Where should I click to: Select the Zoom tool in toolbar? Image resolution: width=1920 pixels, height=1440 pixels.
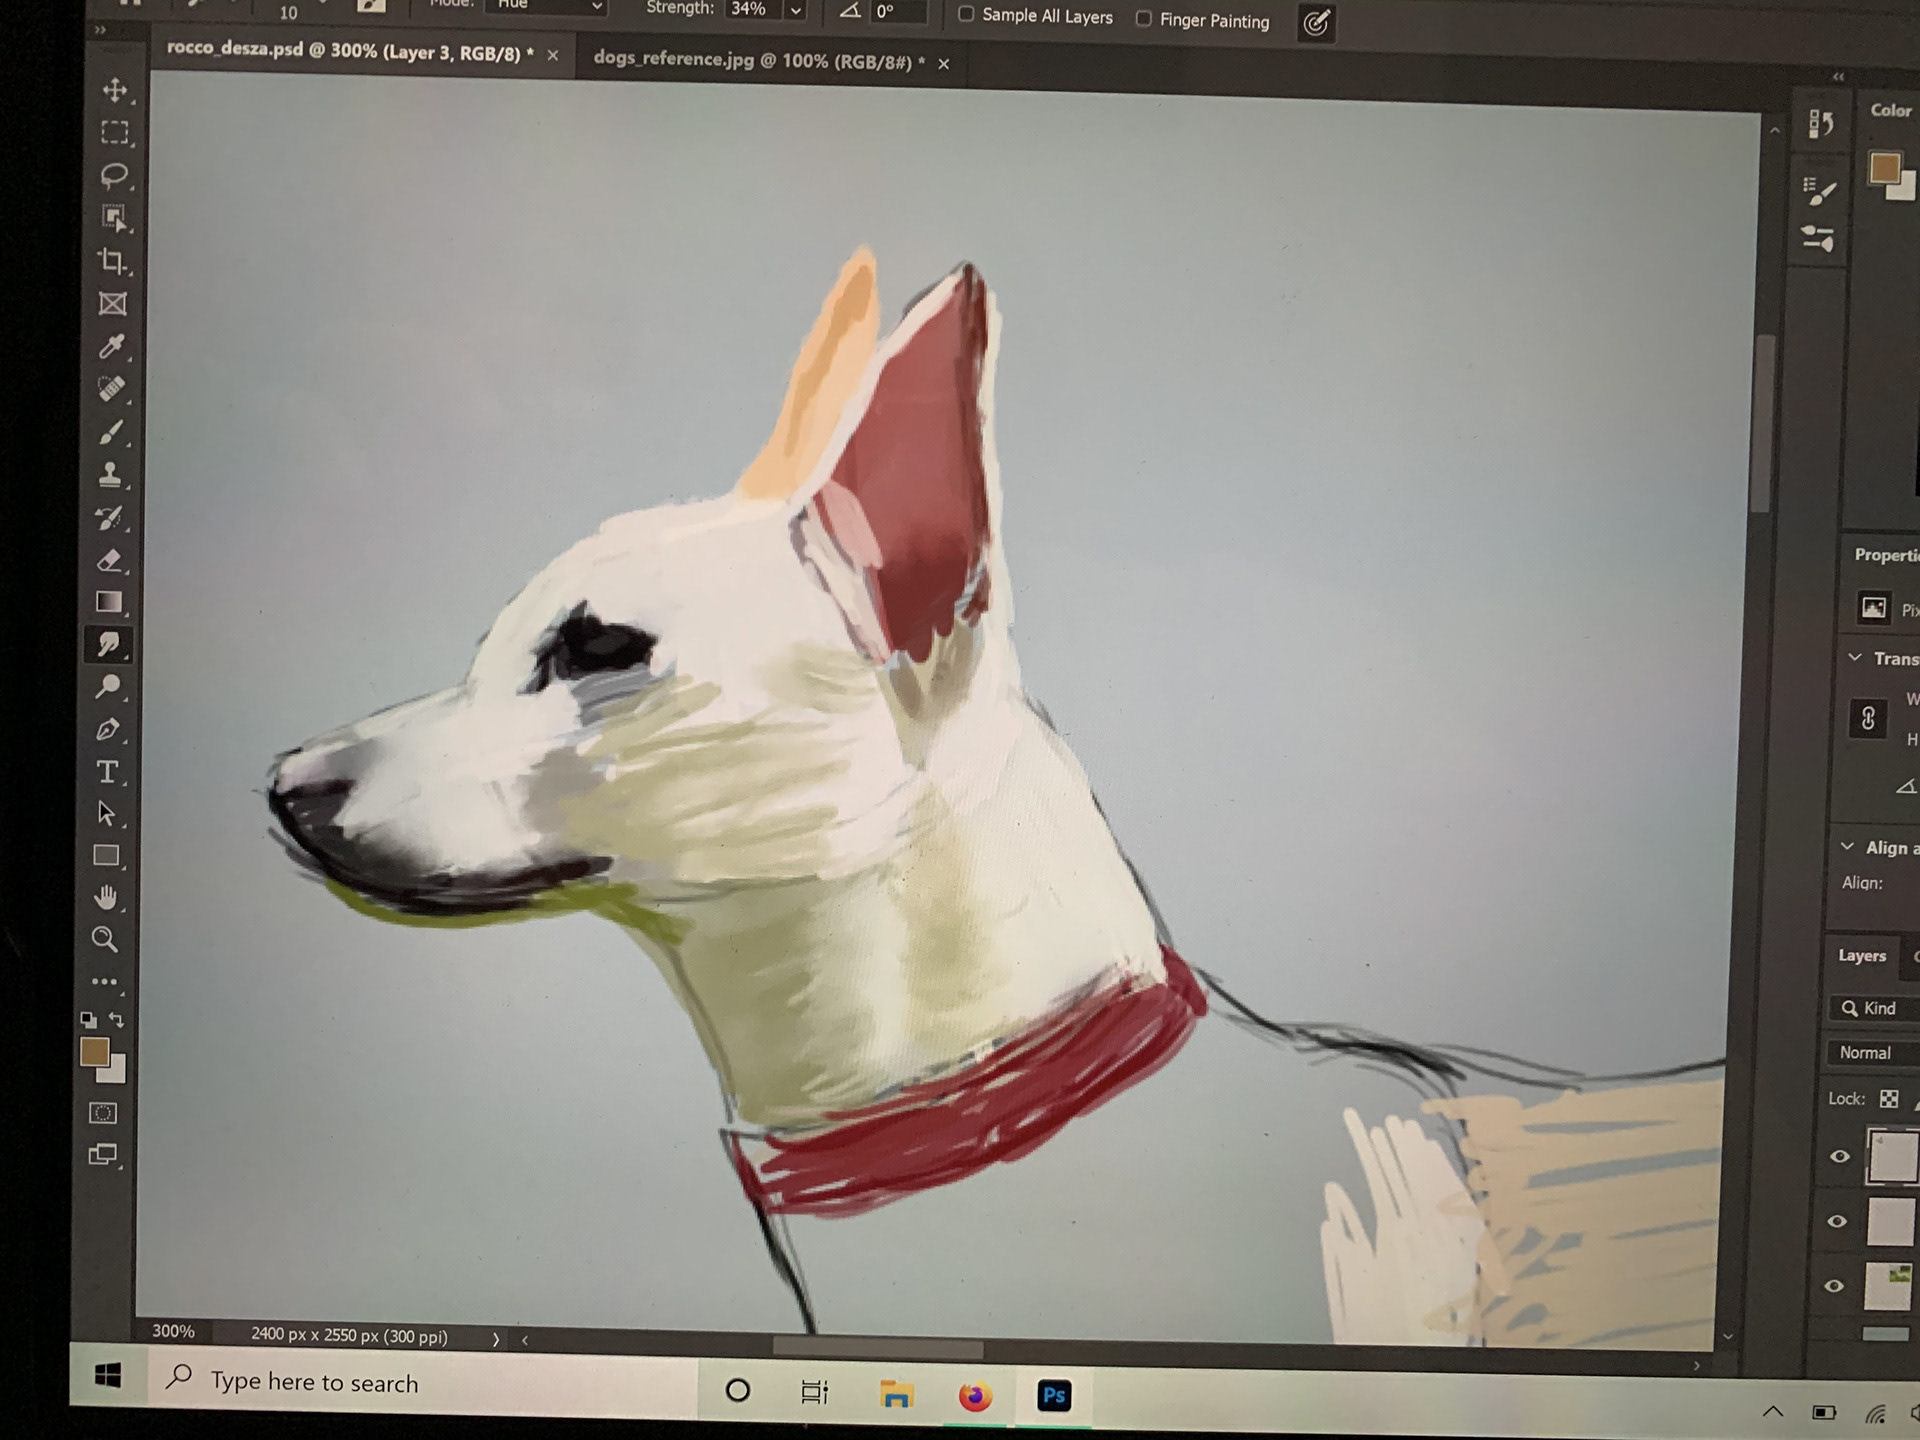(104, 939)
